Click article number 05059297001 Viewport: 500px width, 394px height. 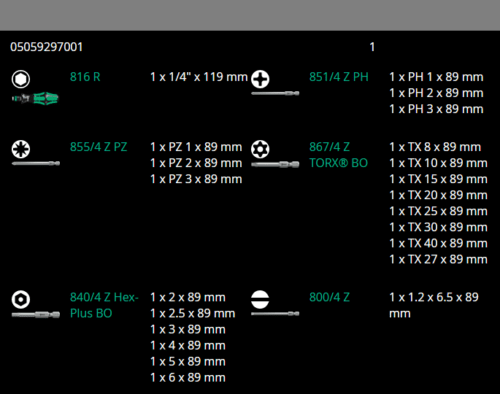click(46, 47)
